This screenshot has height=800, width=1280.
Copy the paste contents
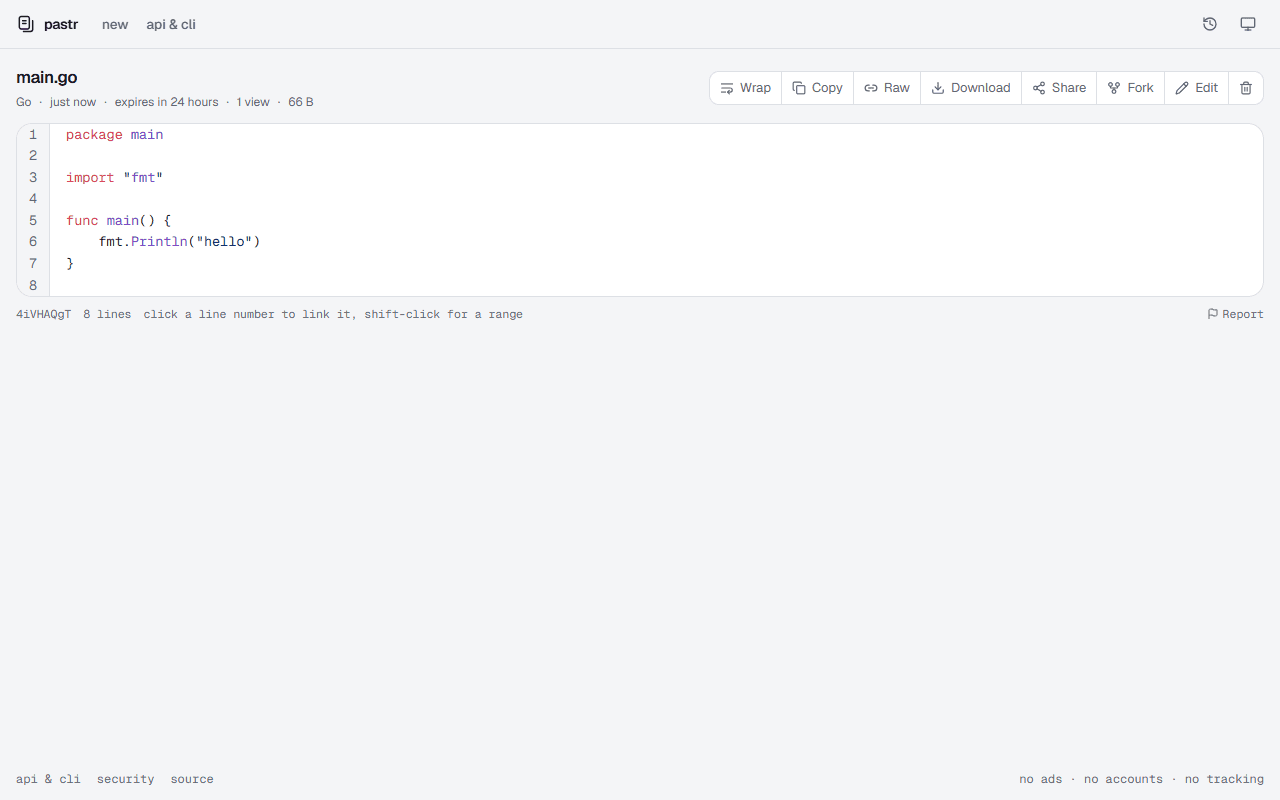[x=818, y=88]
